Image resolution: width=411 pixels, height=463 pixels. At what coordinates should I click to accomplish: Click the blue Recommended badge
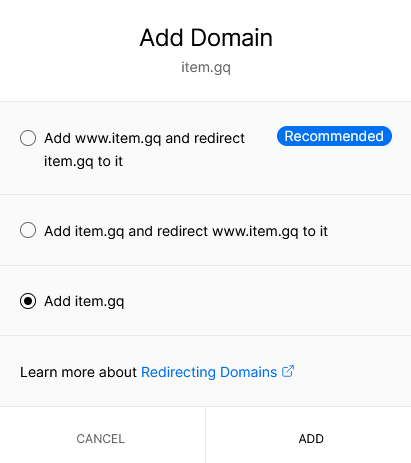(x=334, y=136)
